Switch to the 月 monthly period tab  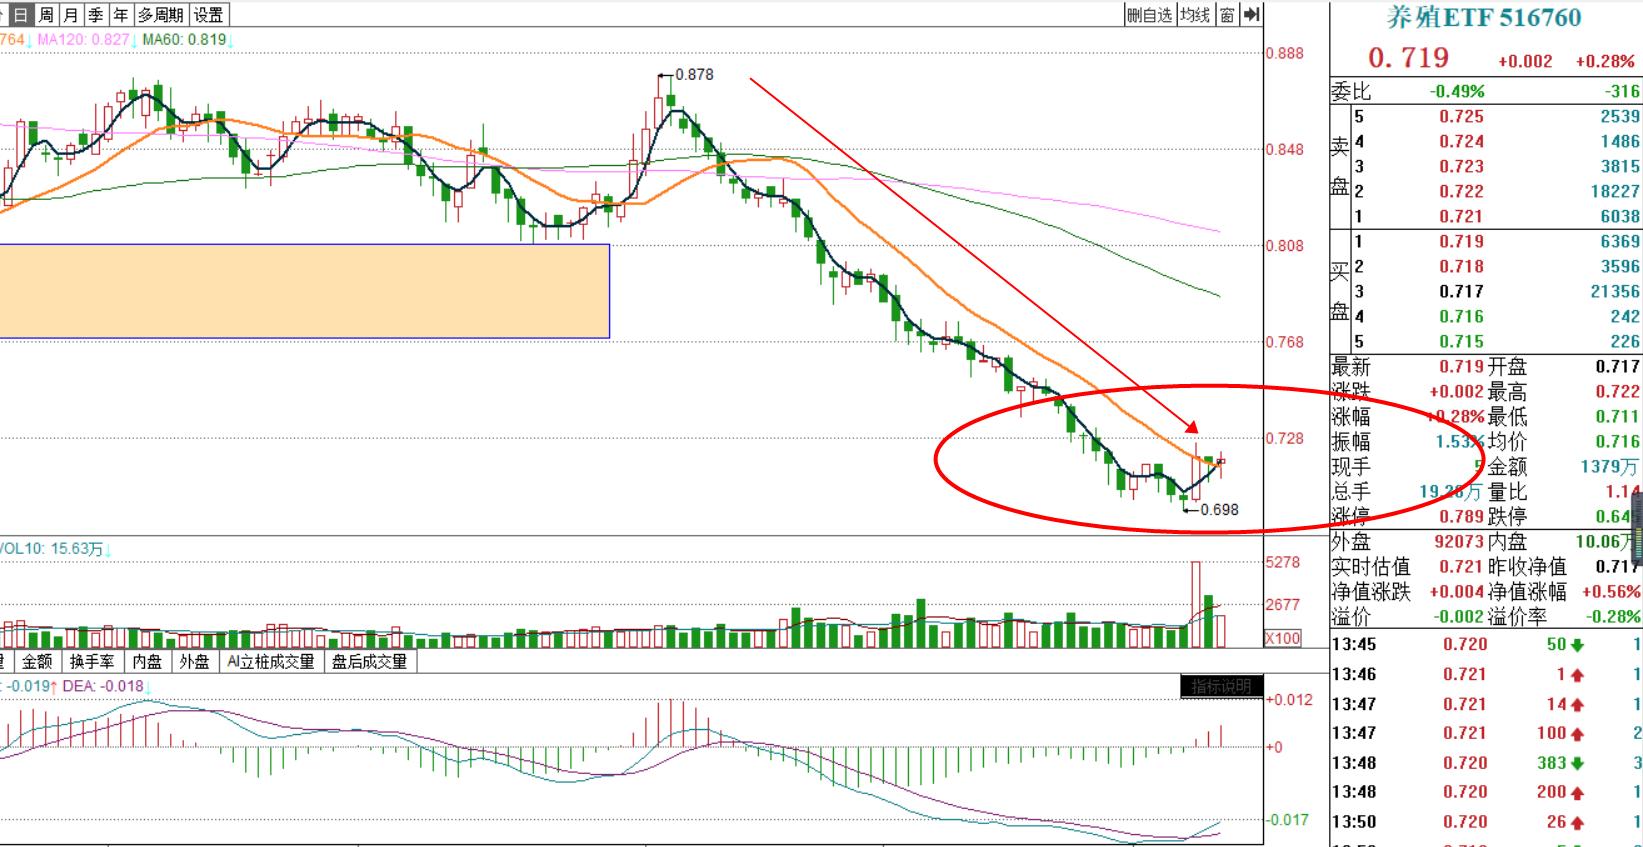click(x=70, y=15)
